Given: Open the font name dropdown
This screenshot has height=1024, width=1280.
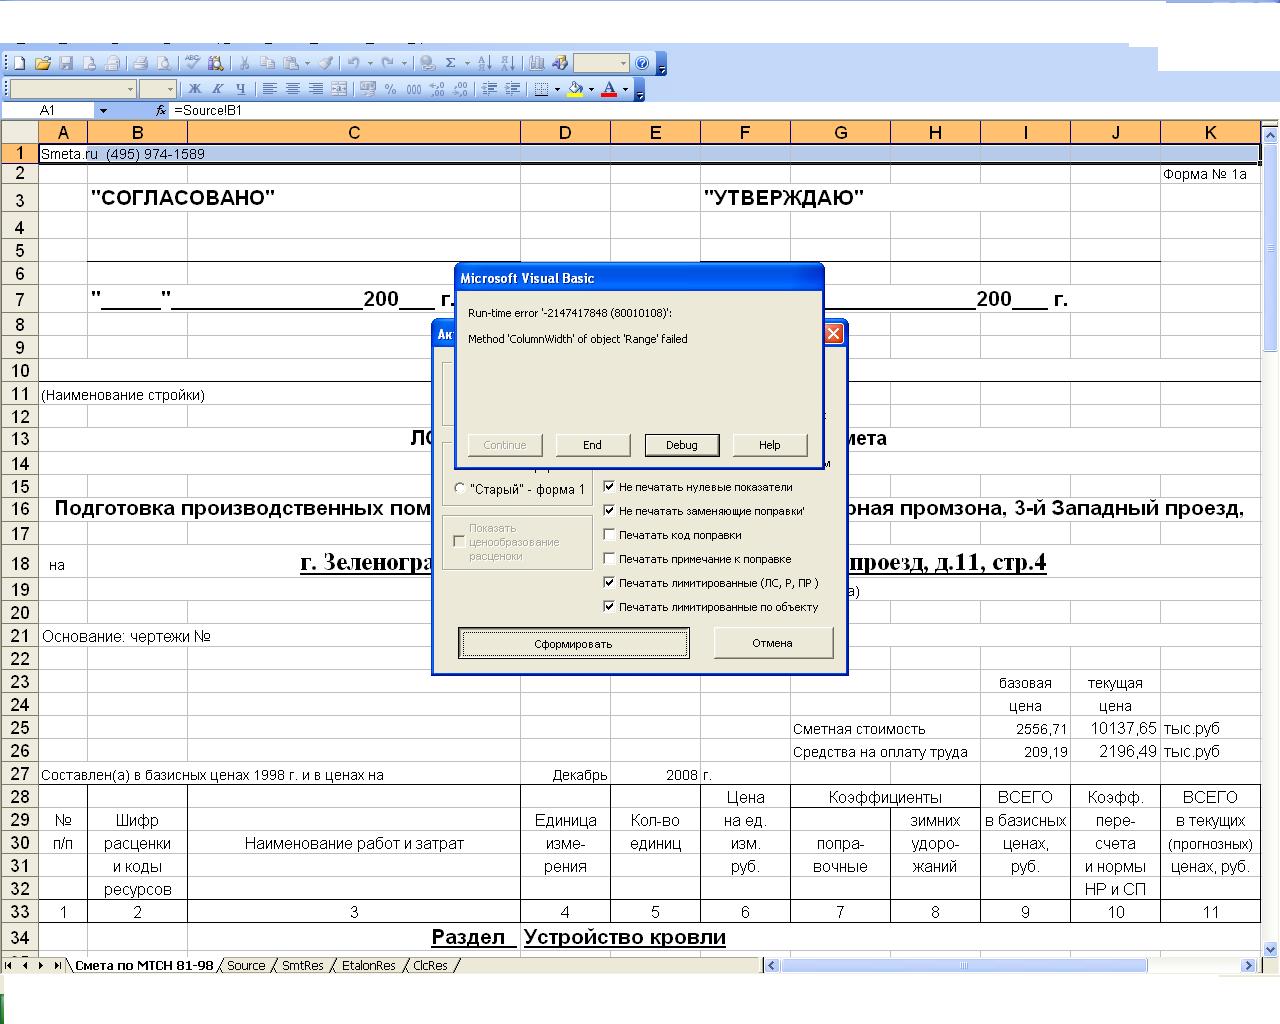Looking at the screenshot, I should (130, 89).
